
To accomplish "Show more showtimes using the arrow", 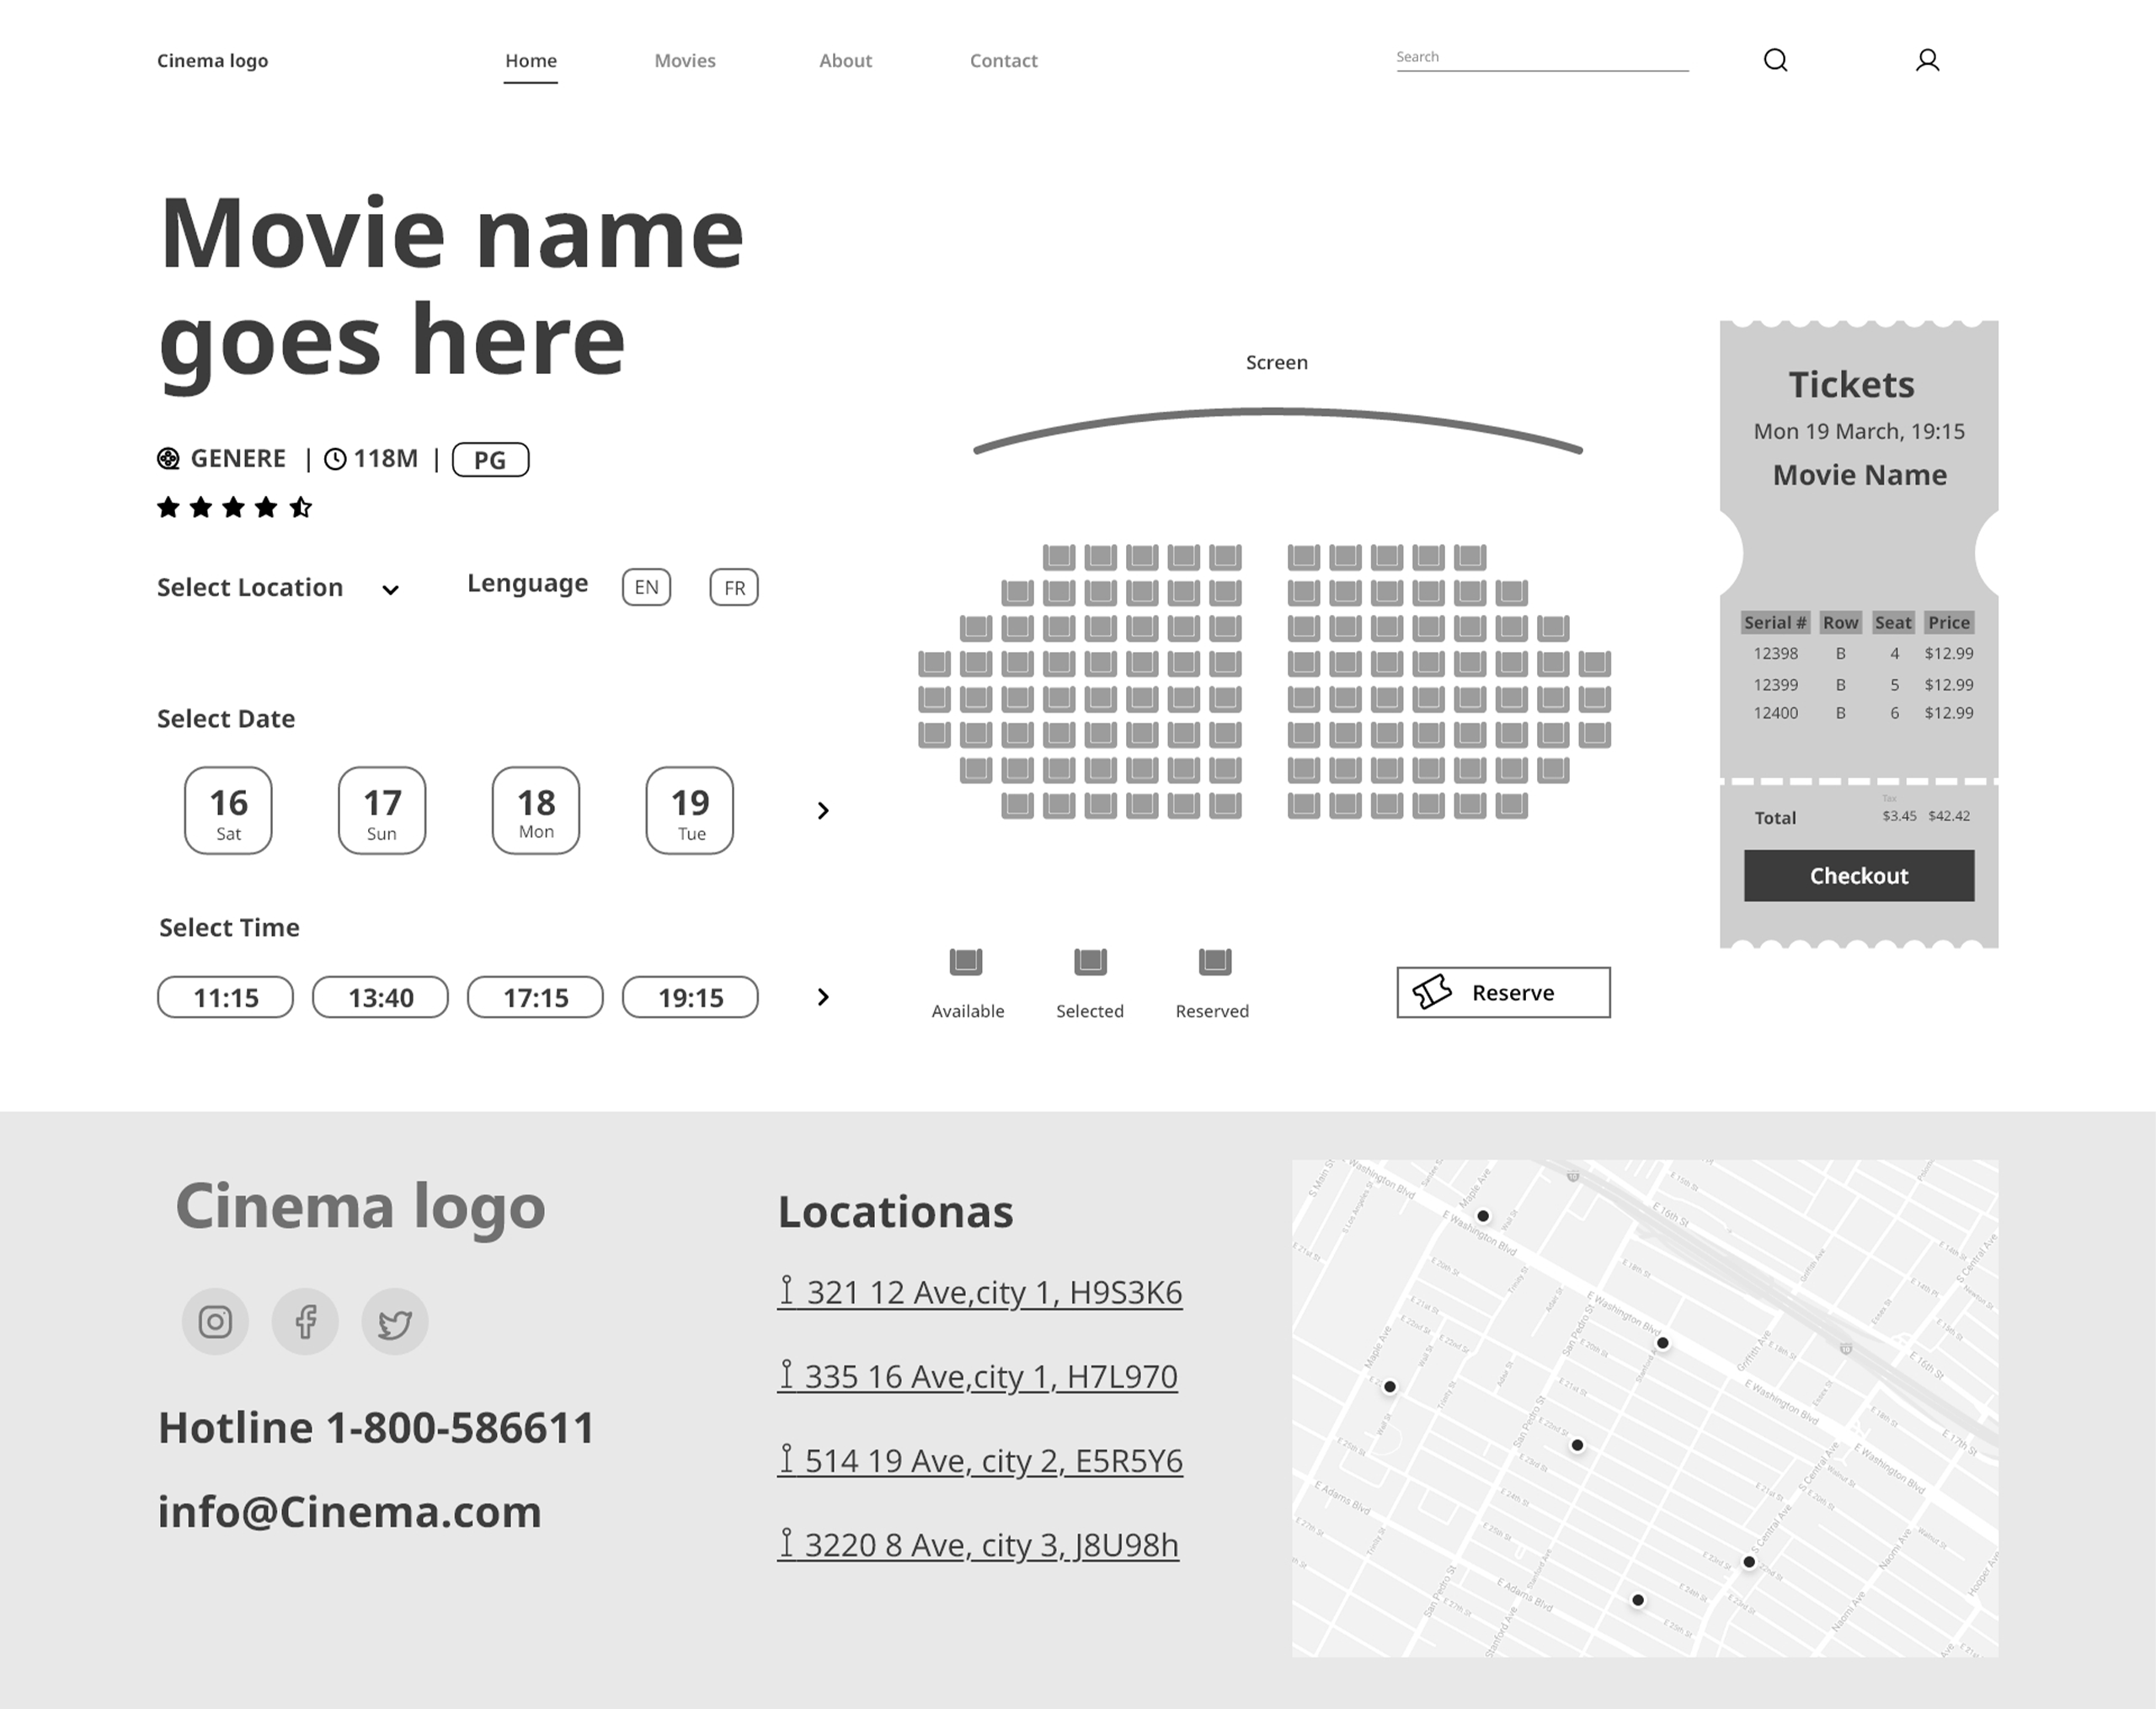I will (823, 997).
